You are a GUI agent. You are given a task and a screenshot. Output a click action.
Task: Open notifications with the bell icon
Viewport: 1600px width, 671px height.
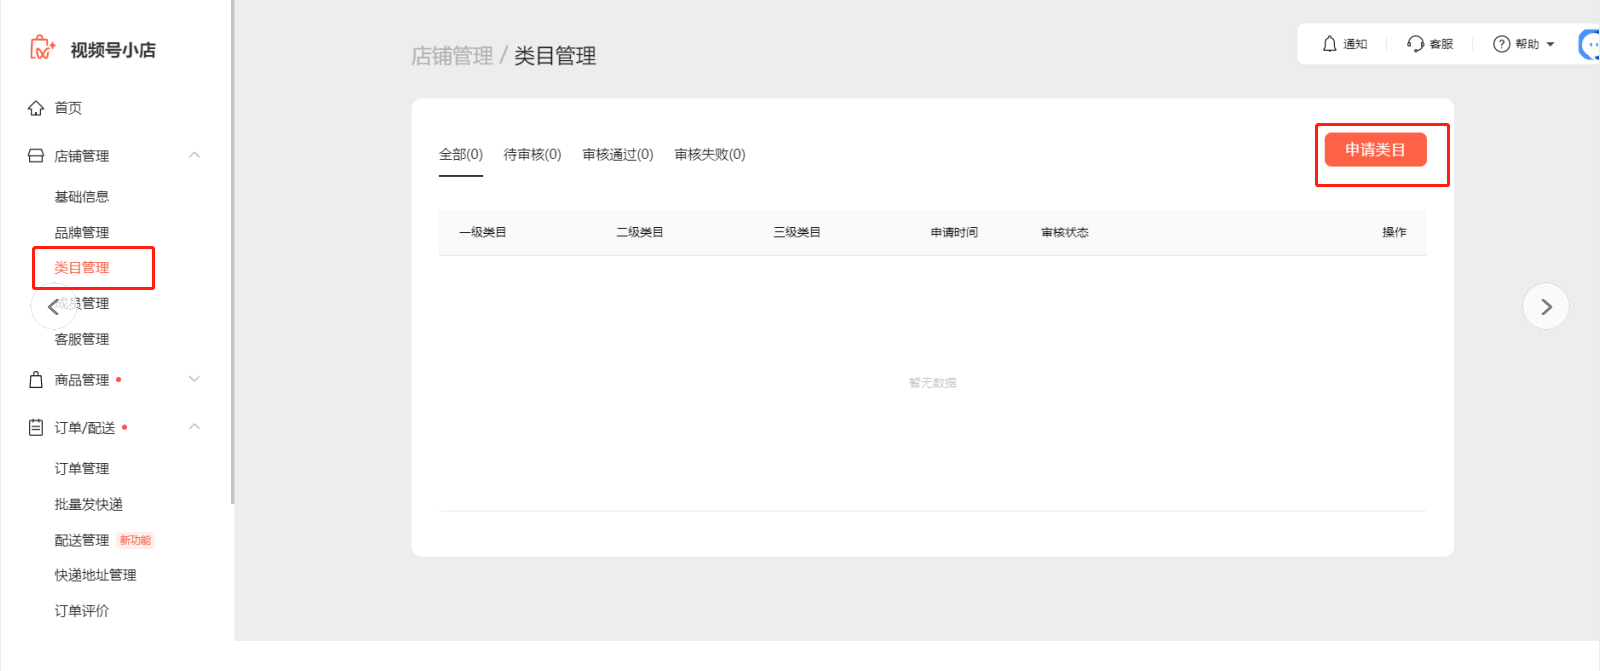[x=1329, y=44]
